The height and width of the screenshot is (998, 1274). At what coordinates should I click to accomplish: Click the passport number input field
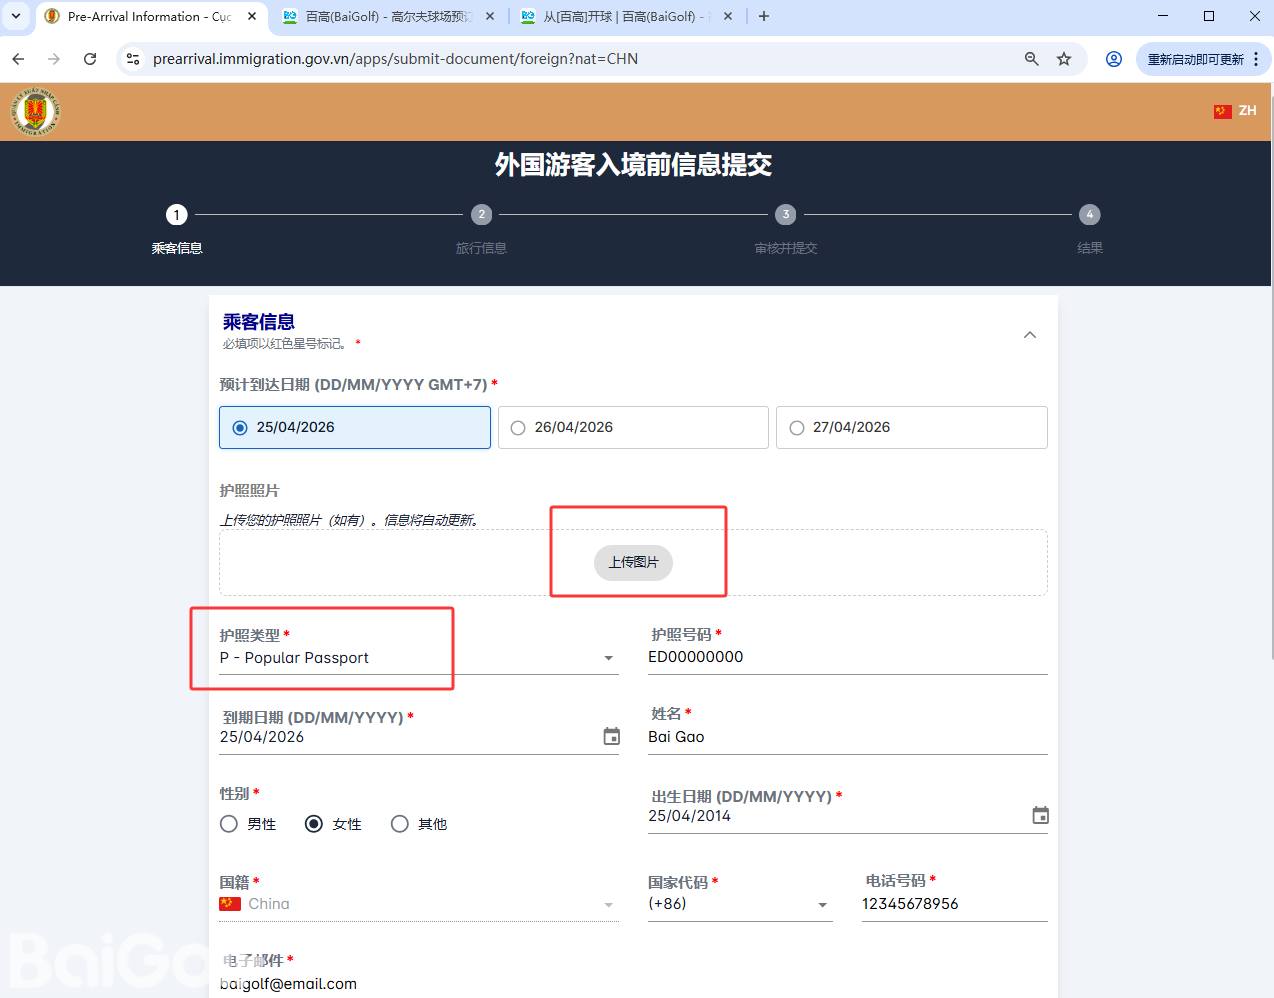(846, 657)
